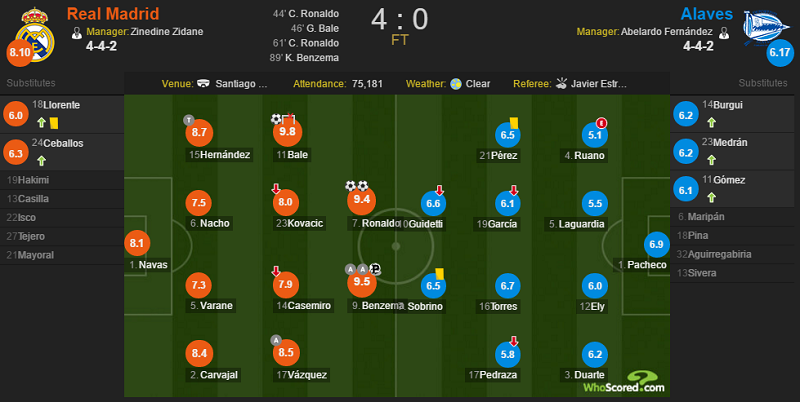Click the stadium venue icon
This screenshot has height=402, width=800.
click(203, 84)
